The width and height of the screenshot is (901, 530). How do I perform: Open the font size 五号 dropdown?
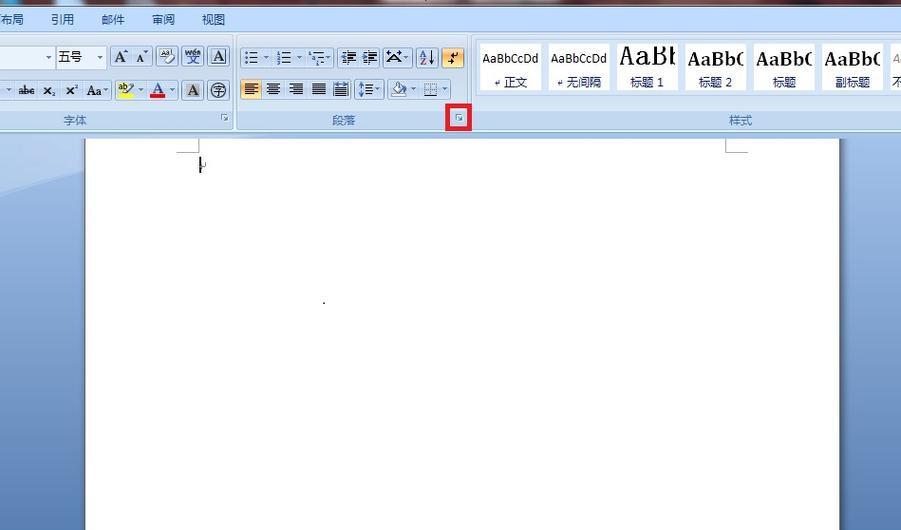pyautogui.click(x=100, y=57)
